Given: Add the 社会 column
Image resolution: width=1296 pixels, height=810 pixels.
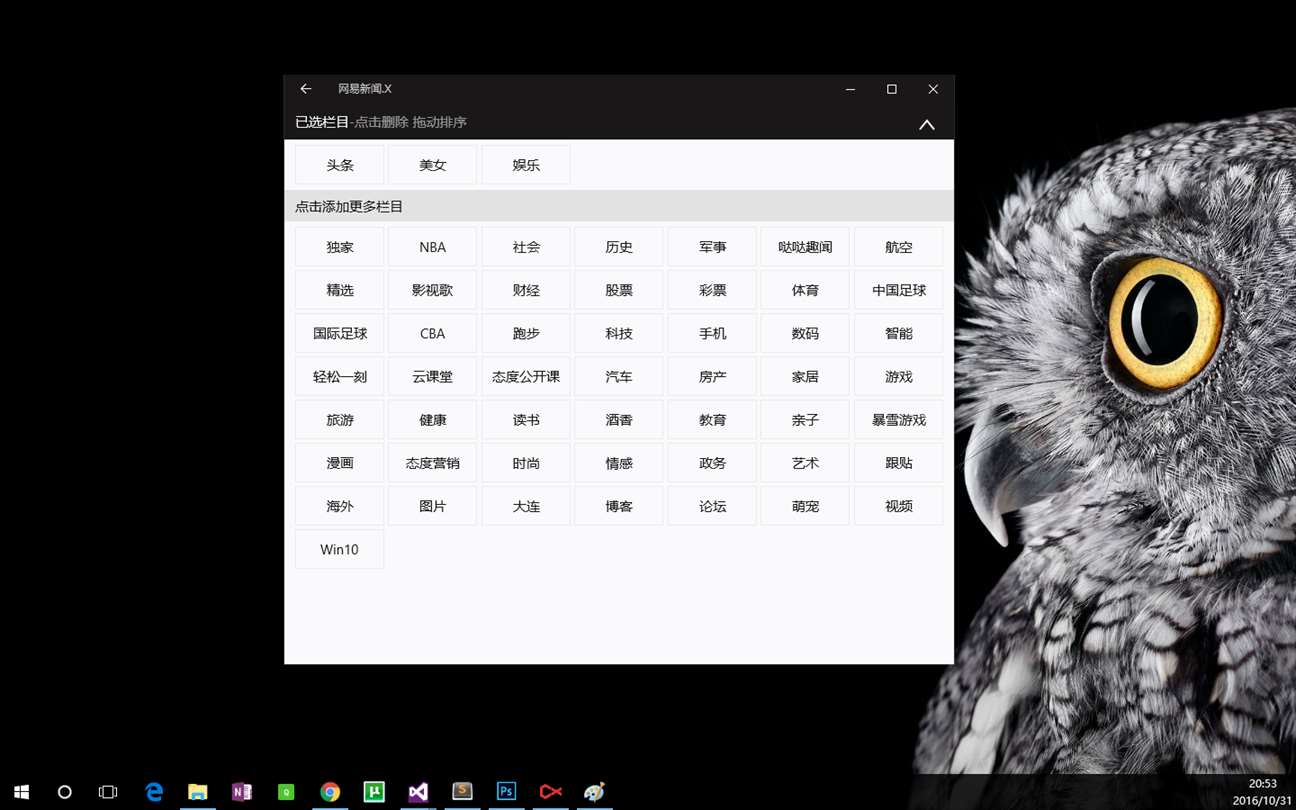Looking at the screenshot, I should point(526,247).
